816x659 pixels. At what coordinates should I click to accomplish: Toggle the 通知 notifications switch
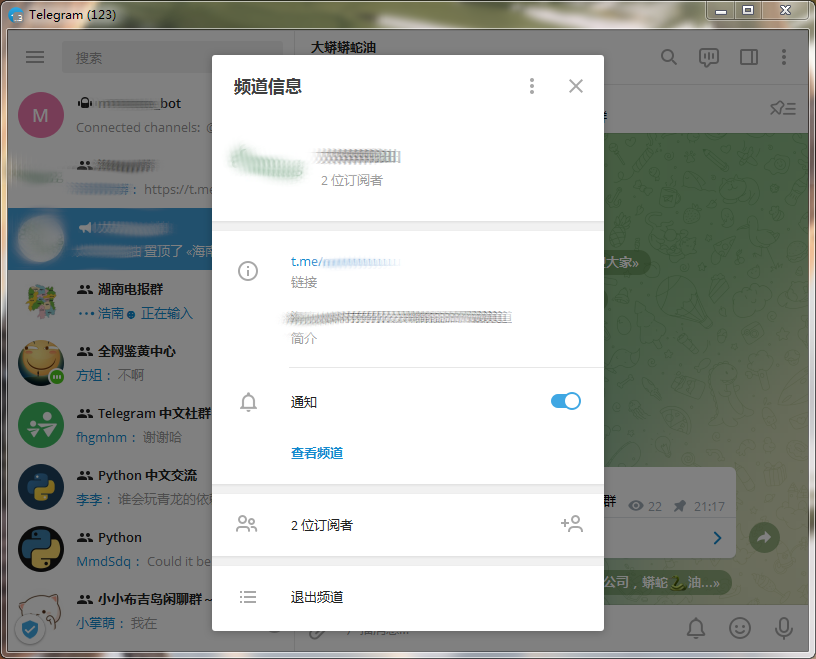(566, 401)
